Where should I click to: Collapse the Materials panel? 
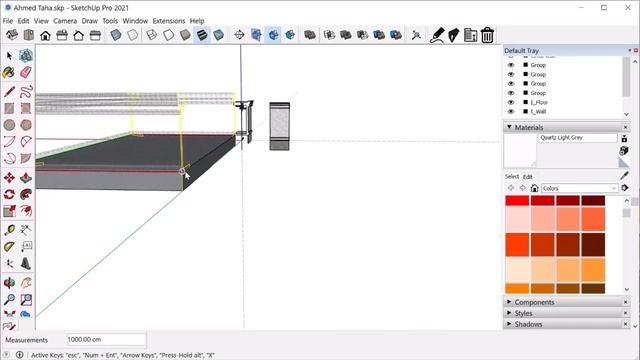tap(509, 127)
